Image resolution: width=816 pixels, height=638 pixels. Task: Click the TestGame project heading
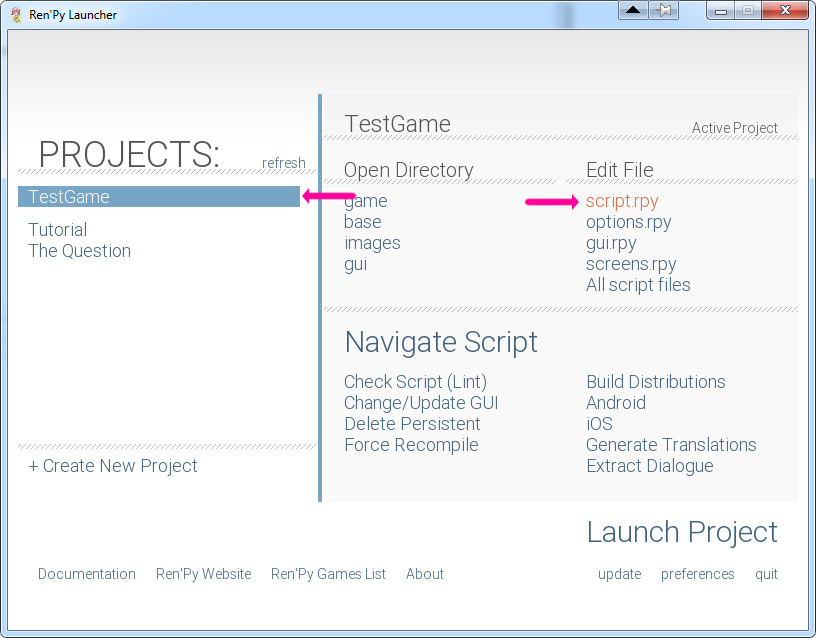click(x=398, y=124)
